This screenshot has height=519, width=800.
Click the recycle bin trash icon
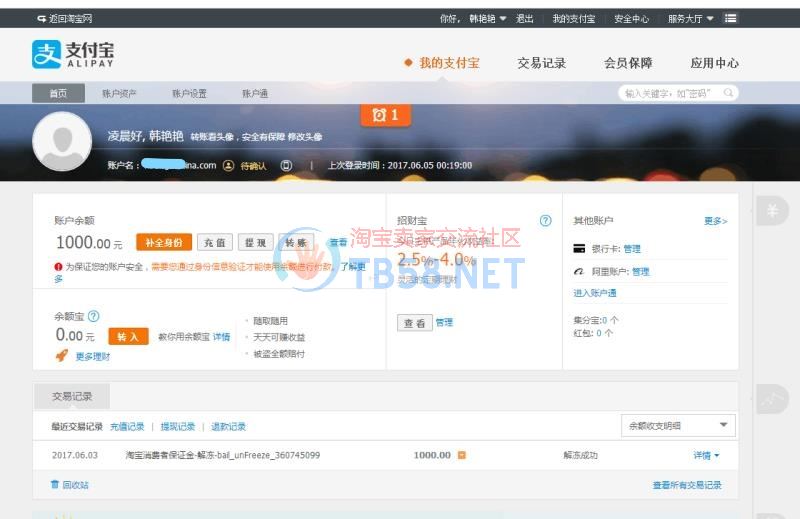[55, 484]
